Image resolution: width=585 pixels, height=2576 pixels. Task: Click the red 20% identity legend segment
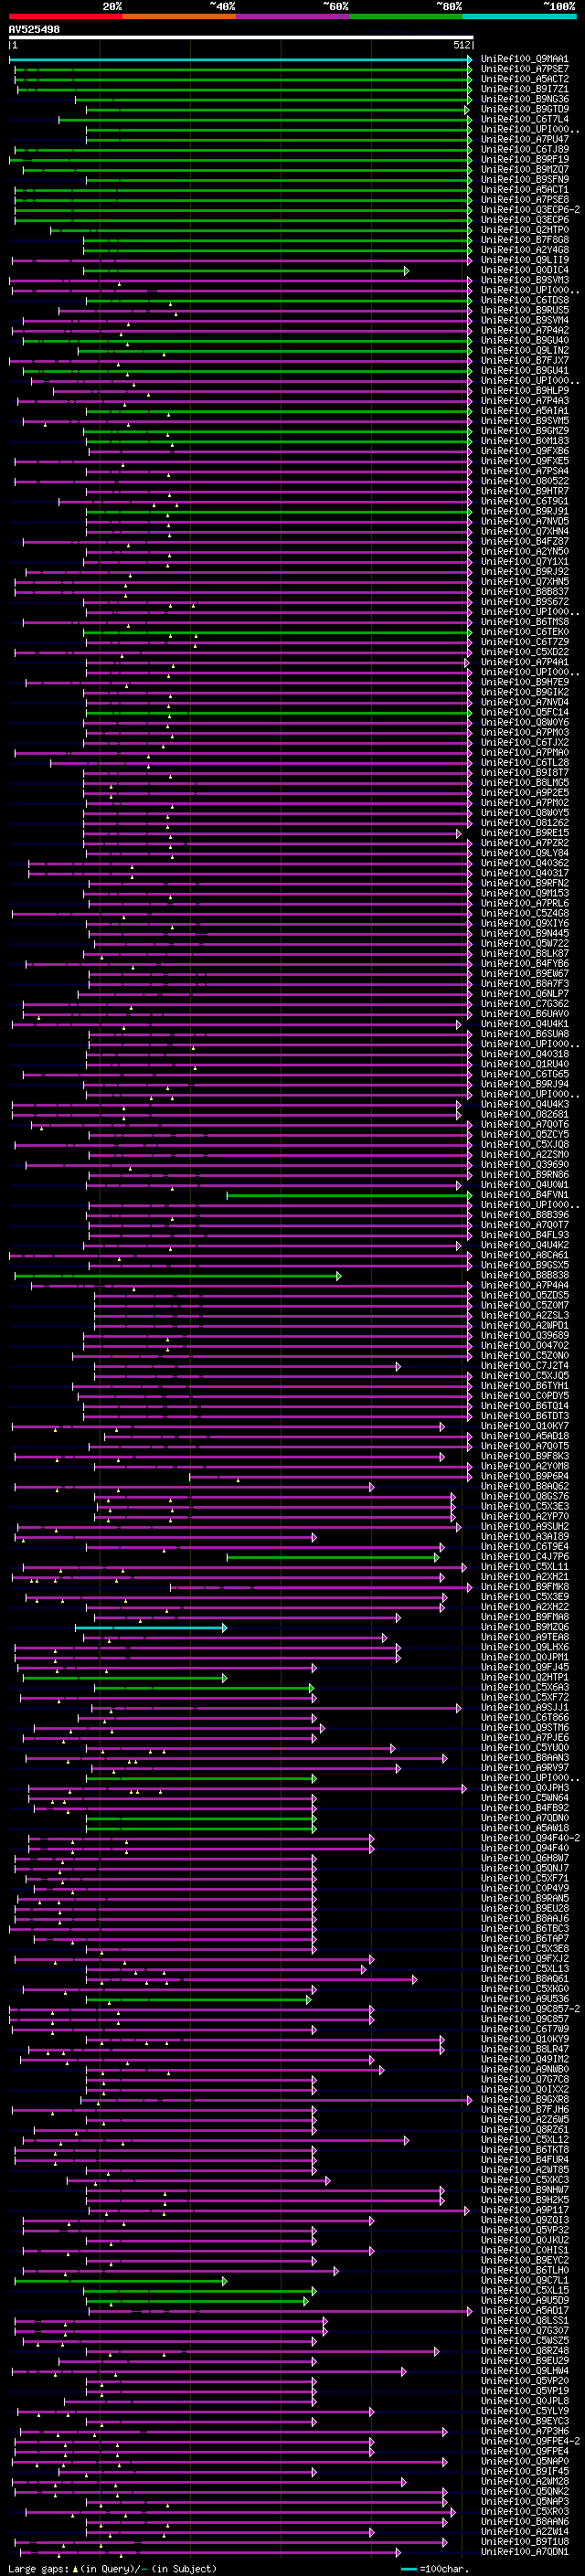coord(65,16)
